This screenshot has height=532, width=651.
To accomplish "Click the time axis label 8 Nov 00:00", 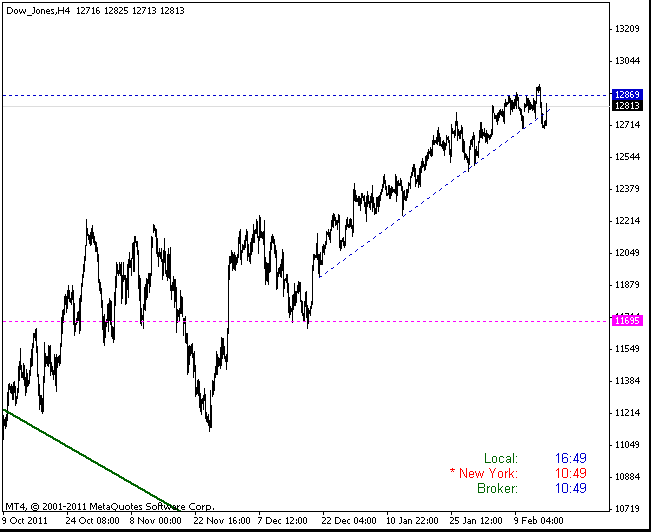I will pos(155,520).
